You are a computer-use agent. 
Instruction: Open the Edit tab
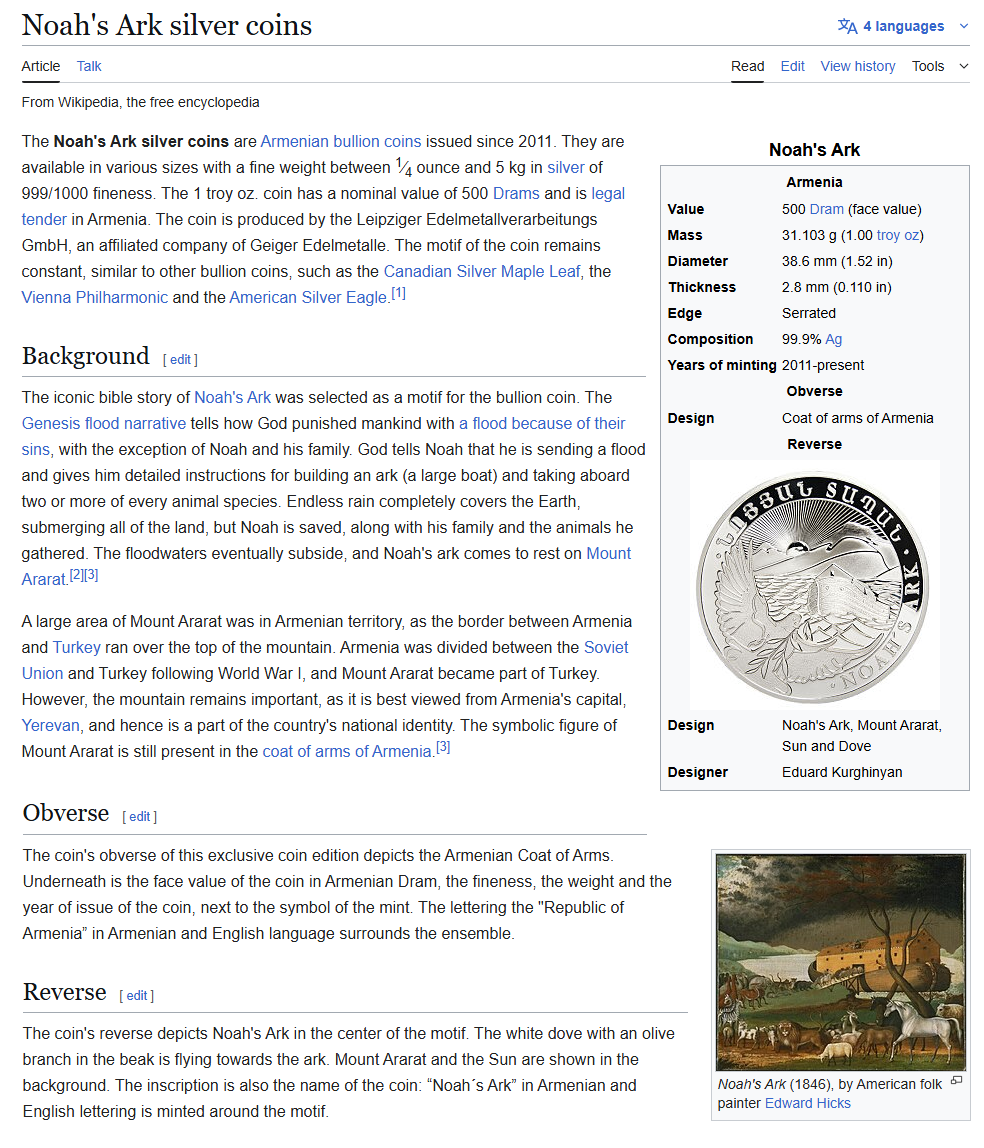point(792,66)
